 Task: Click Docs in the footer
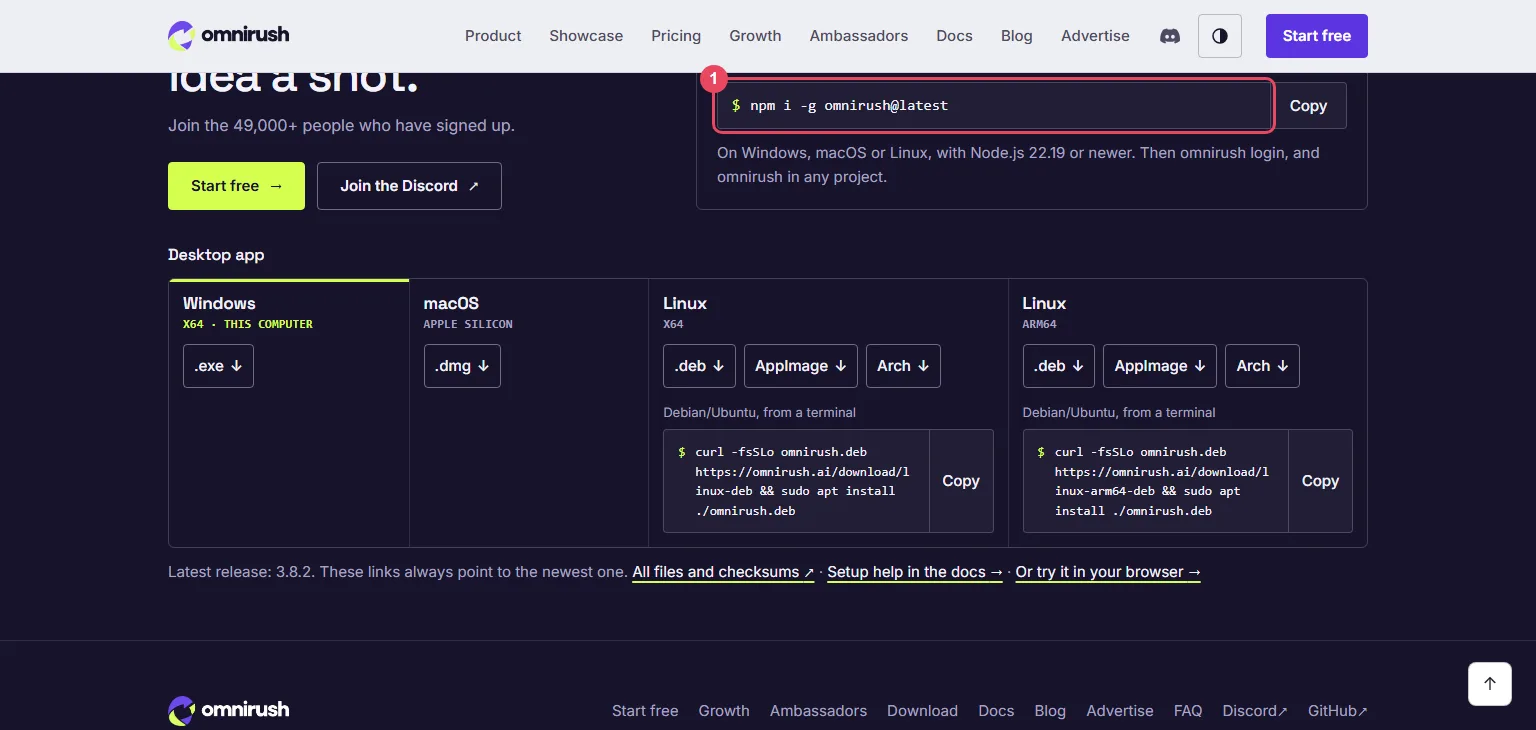point(996,711)
